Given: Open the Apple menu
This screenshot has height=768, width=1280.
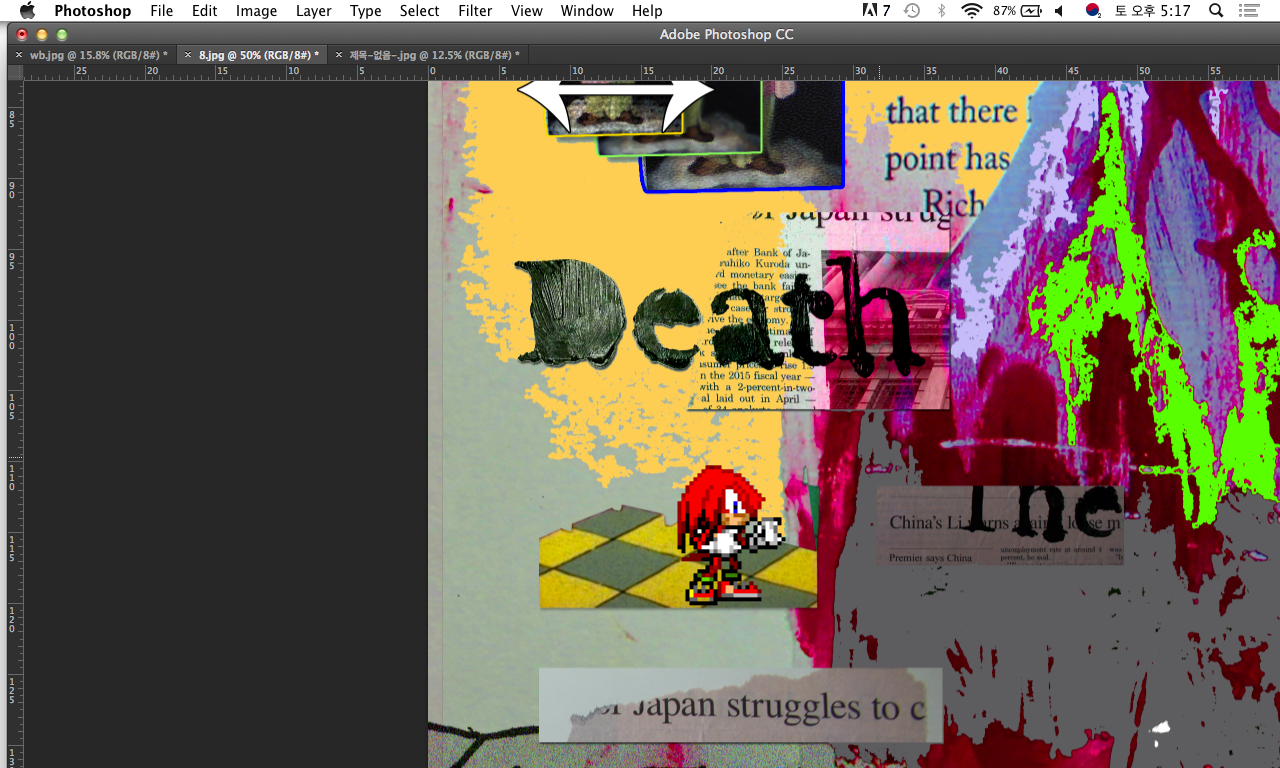Looking at the screenshot, I should tap(27, 11).
